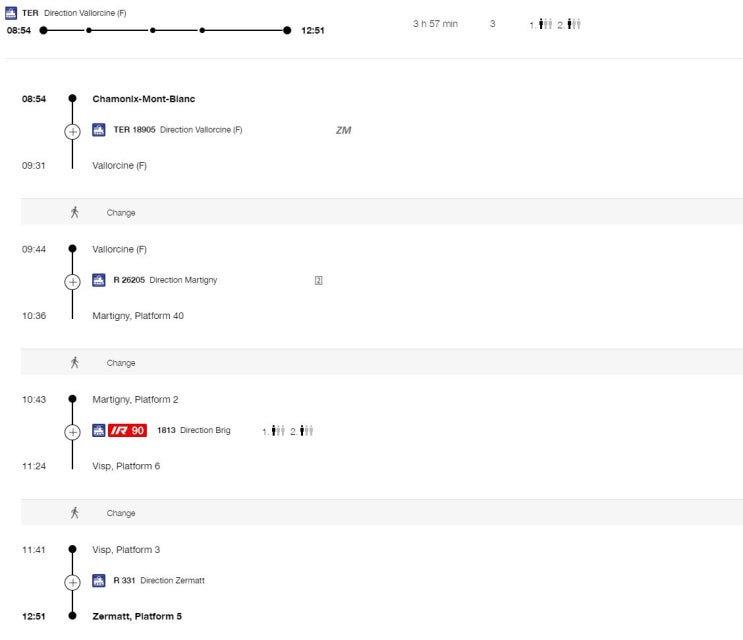Click the red IR 90 badge
743x640 pixels.
pos(127,430)
